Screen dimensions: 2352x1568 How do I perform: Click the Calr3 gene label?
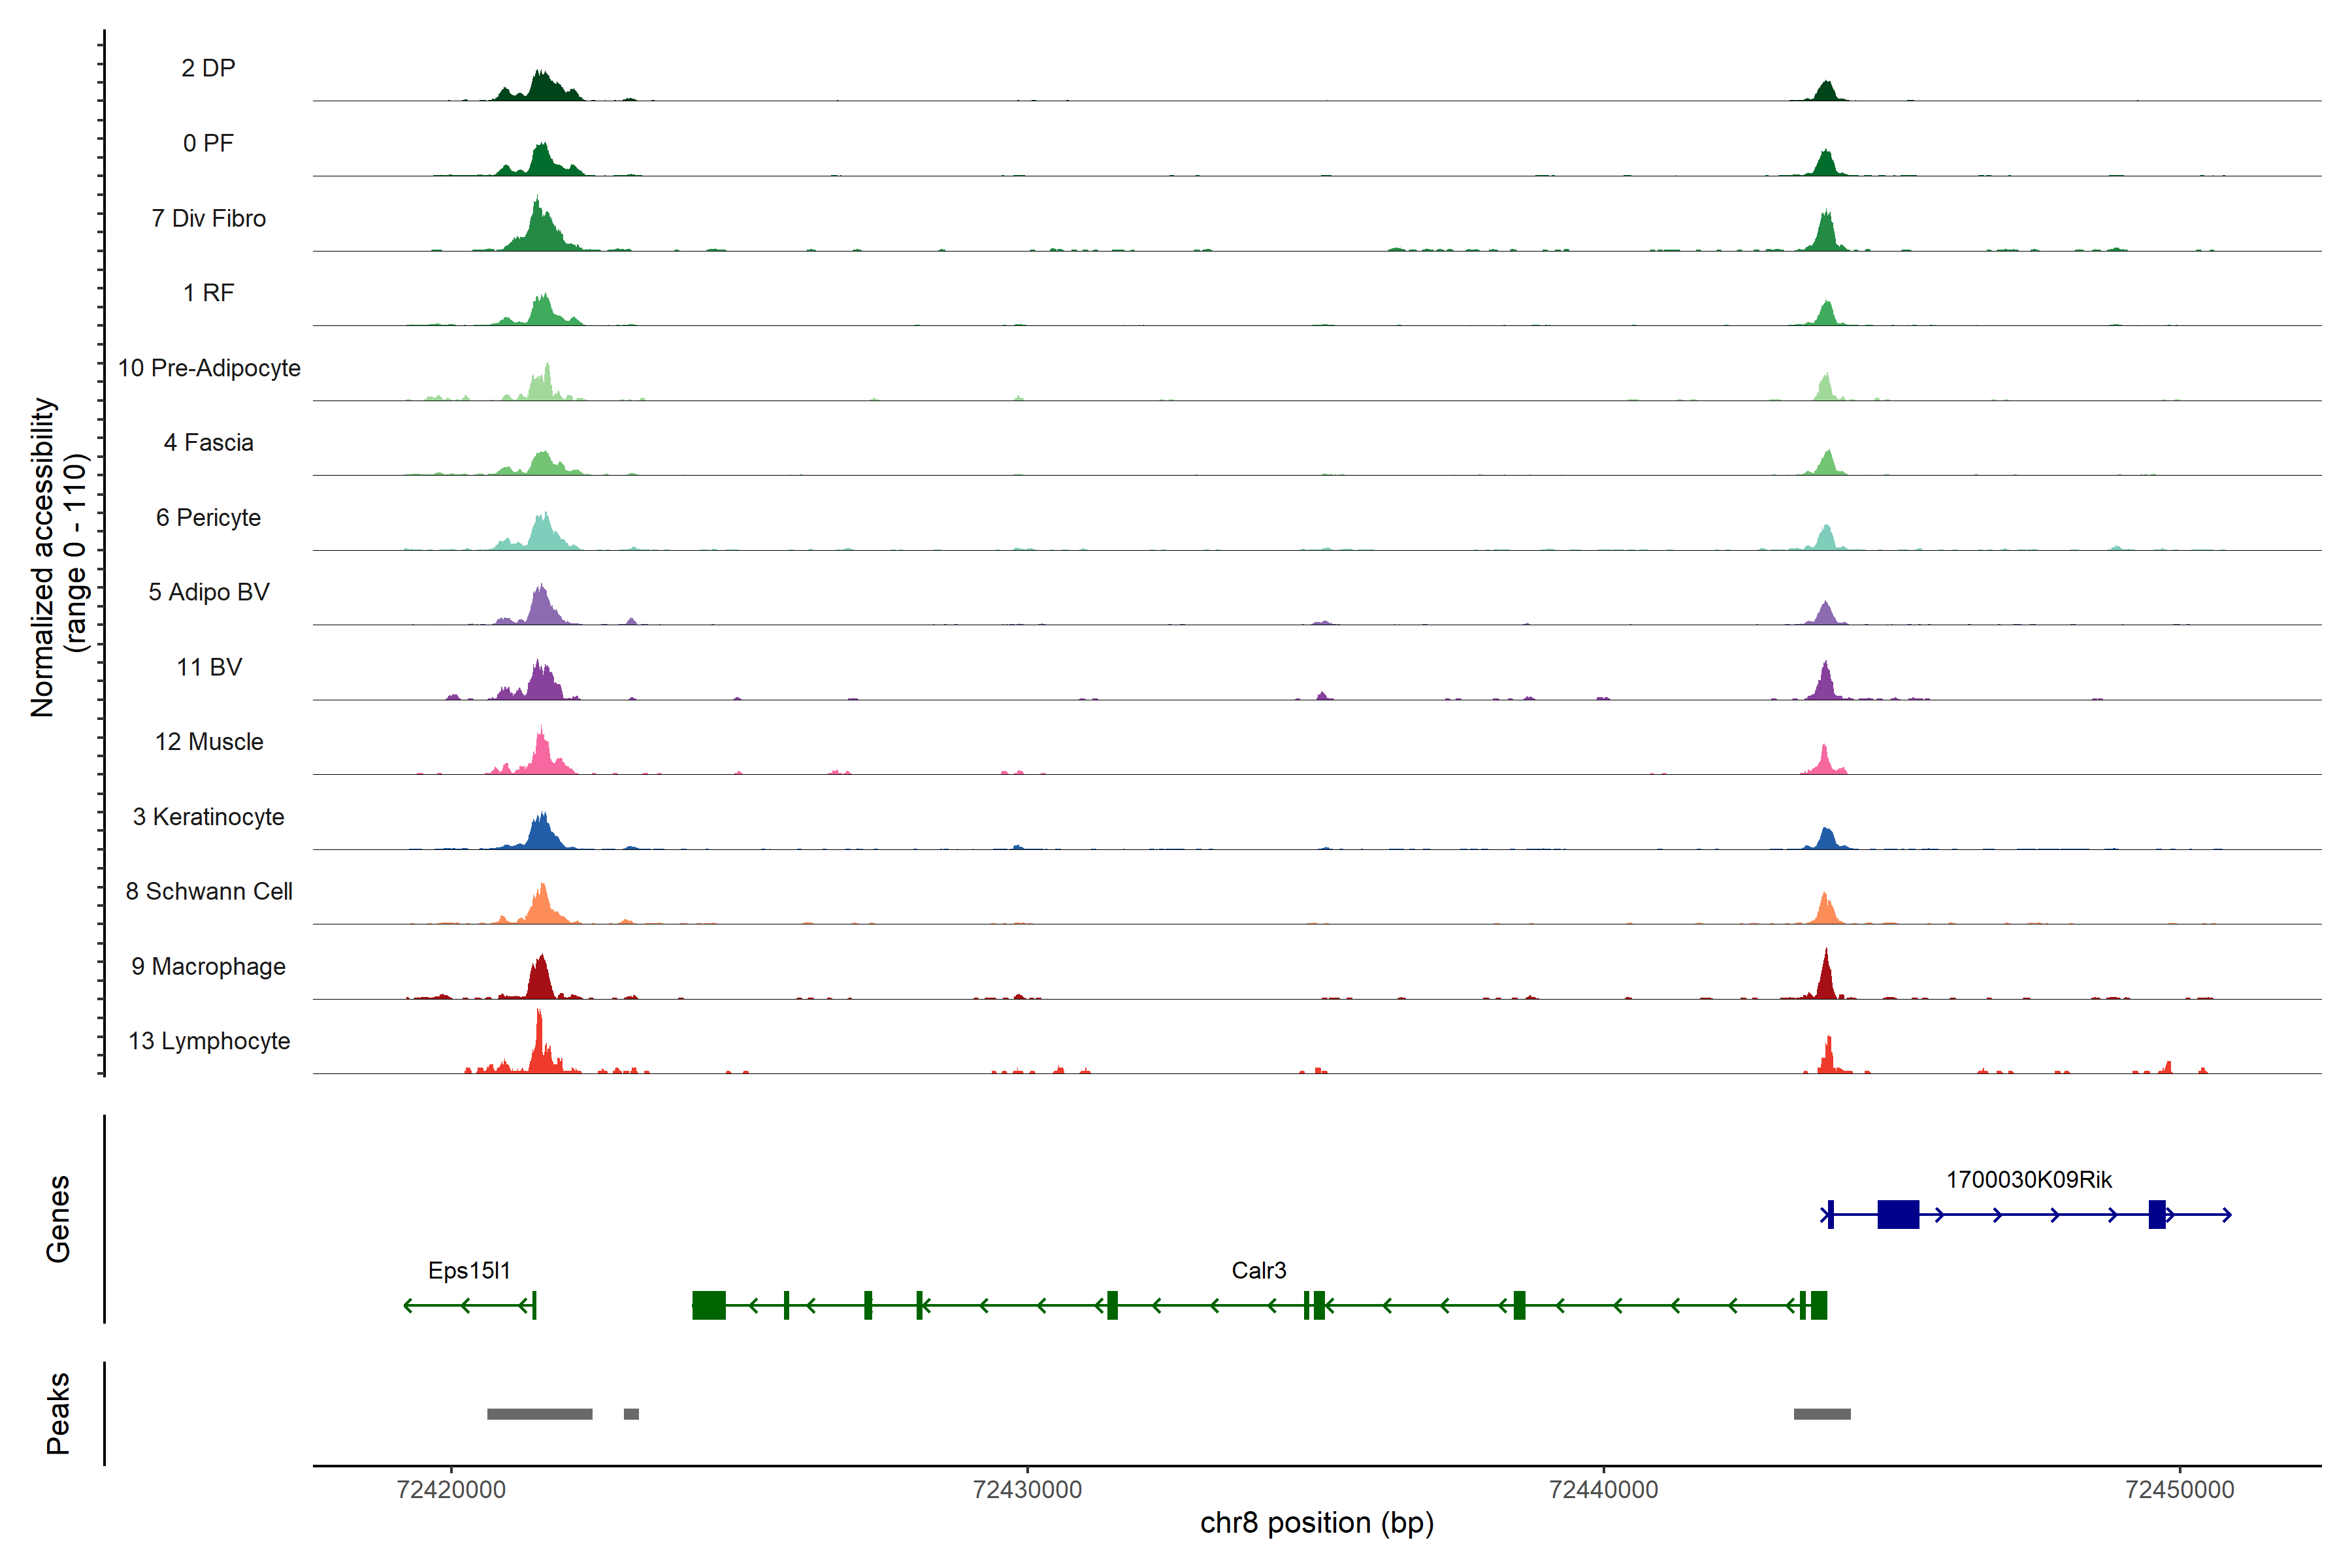click(x=1258, y=1270)
